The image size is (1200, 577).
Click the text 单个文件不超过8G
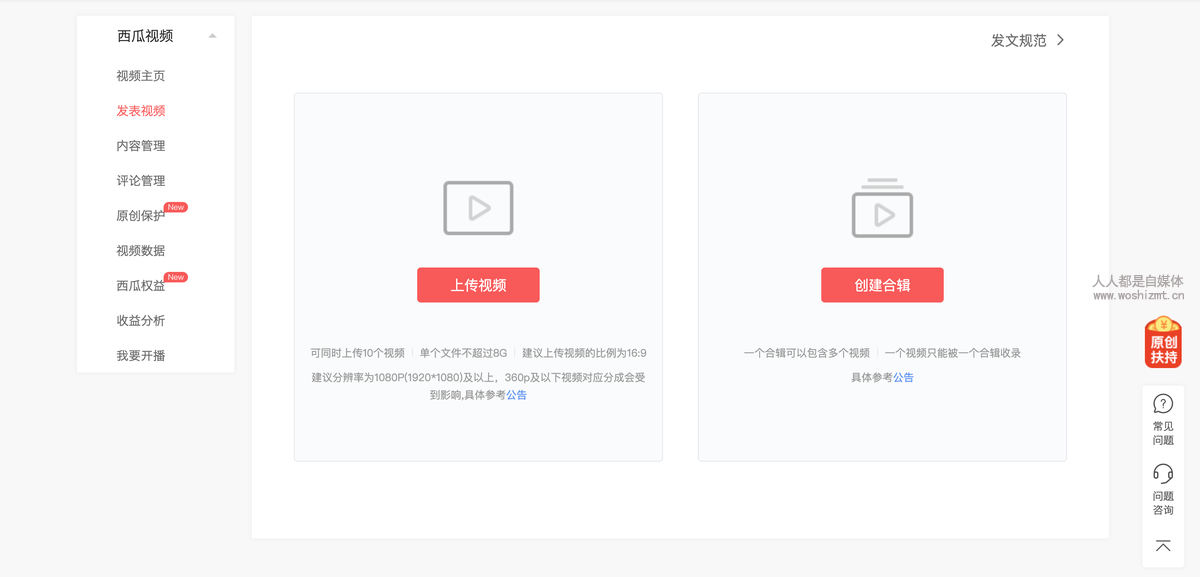click(x=463, y=353)
